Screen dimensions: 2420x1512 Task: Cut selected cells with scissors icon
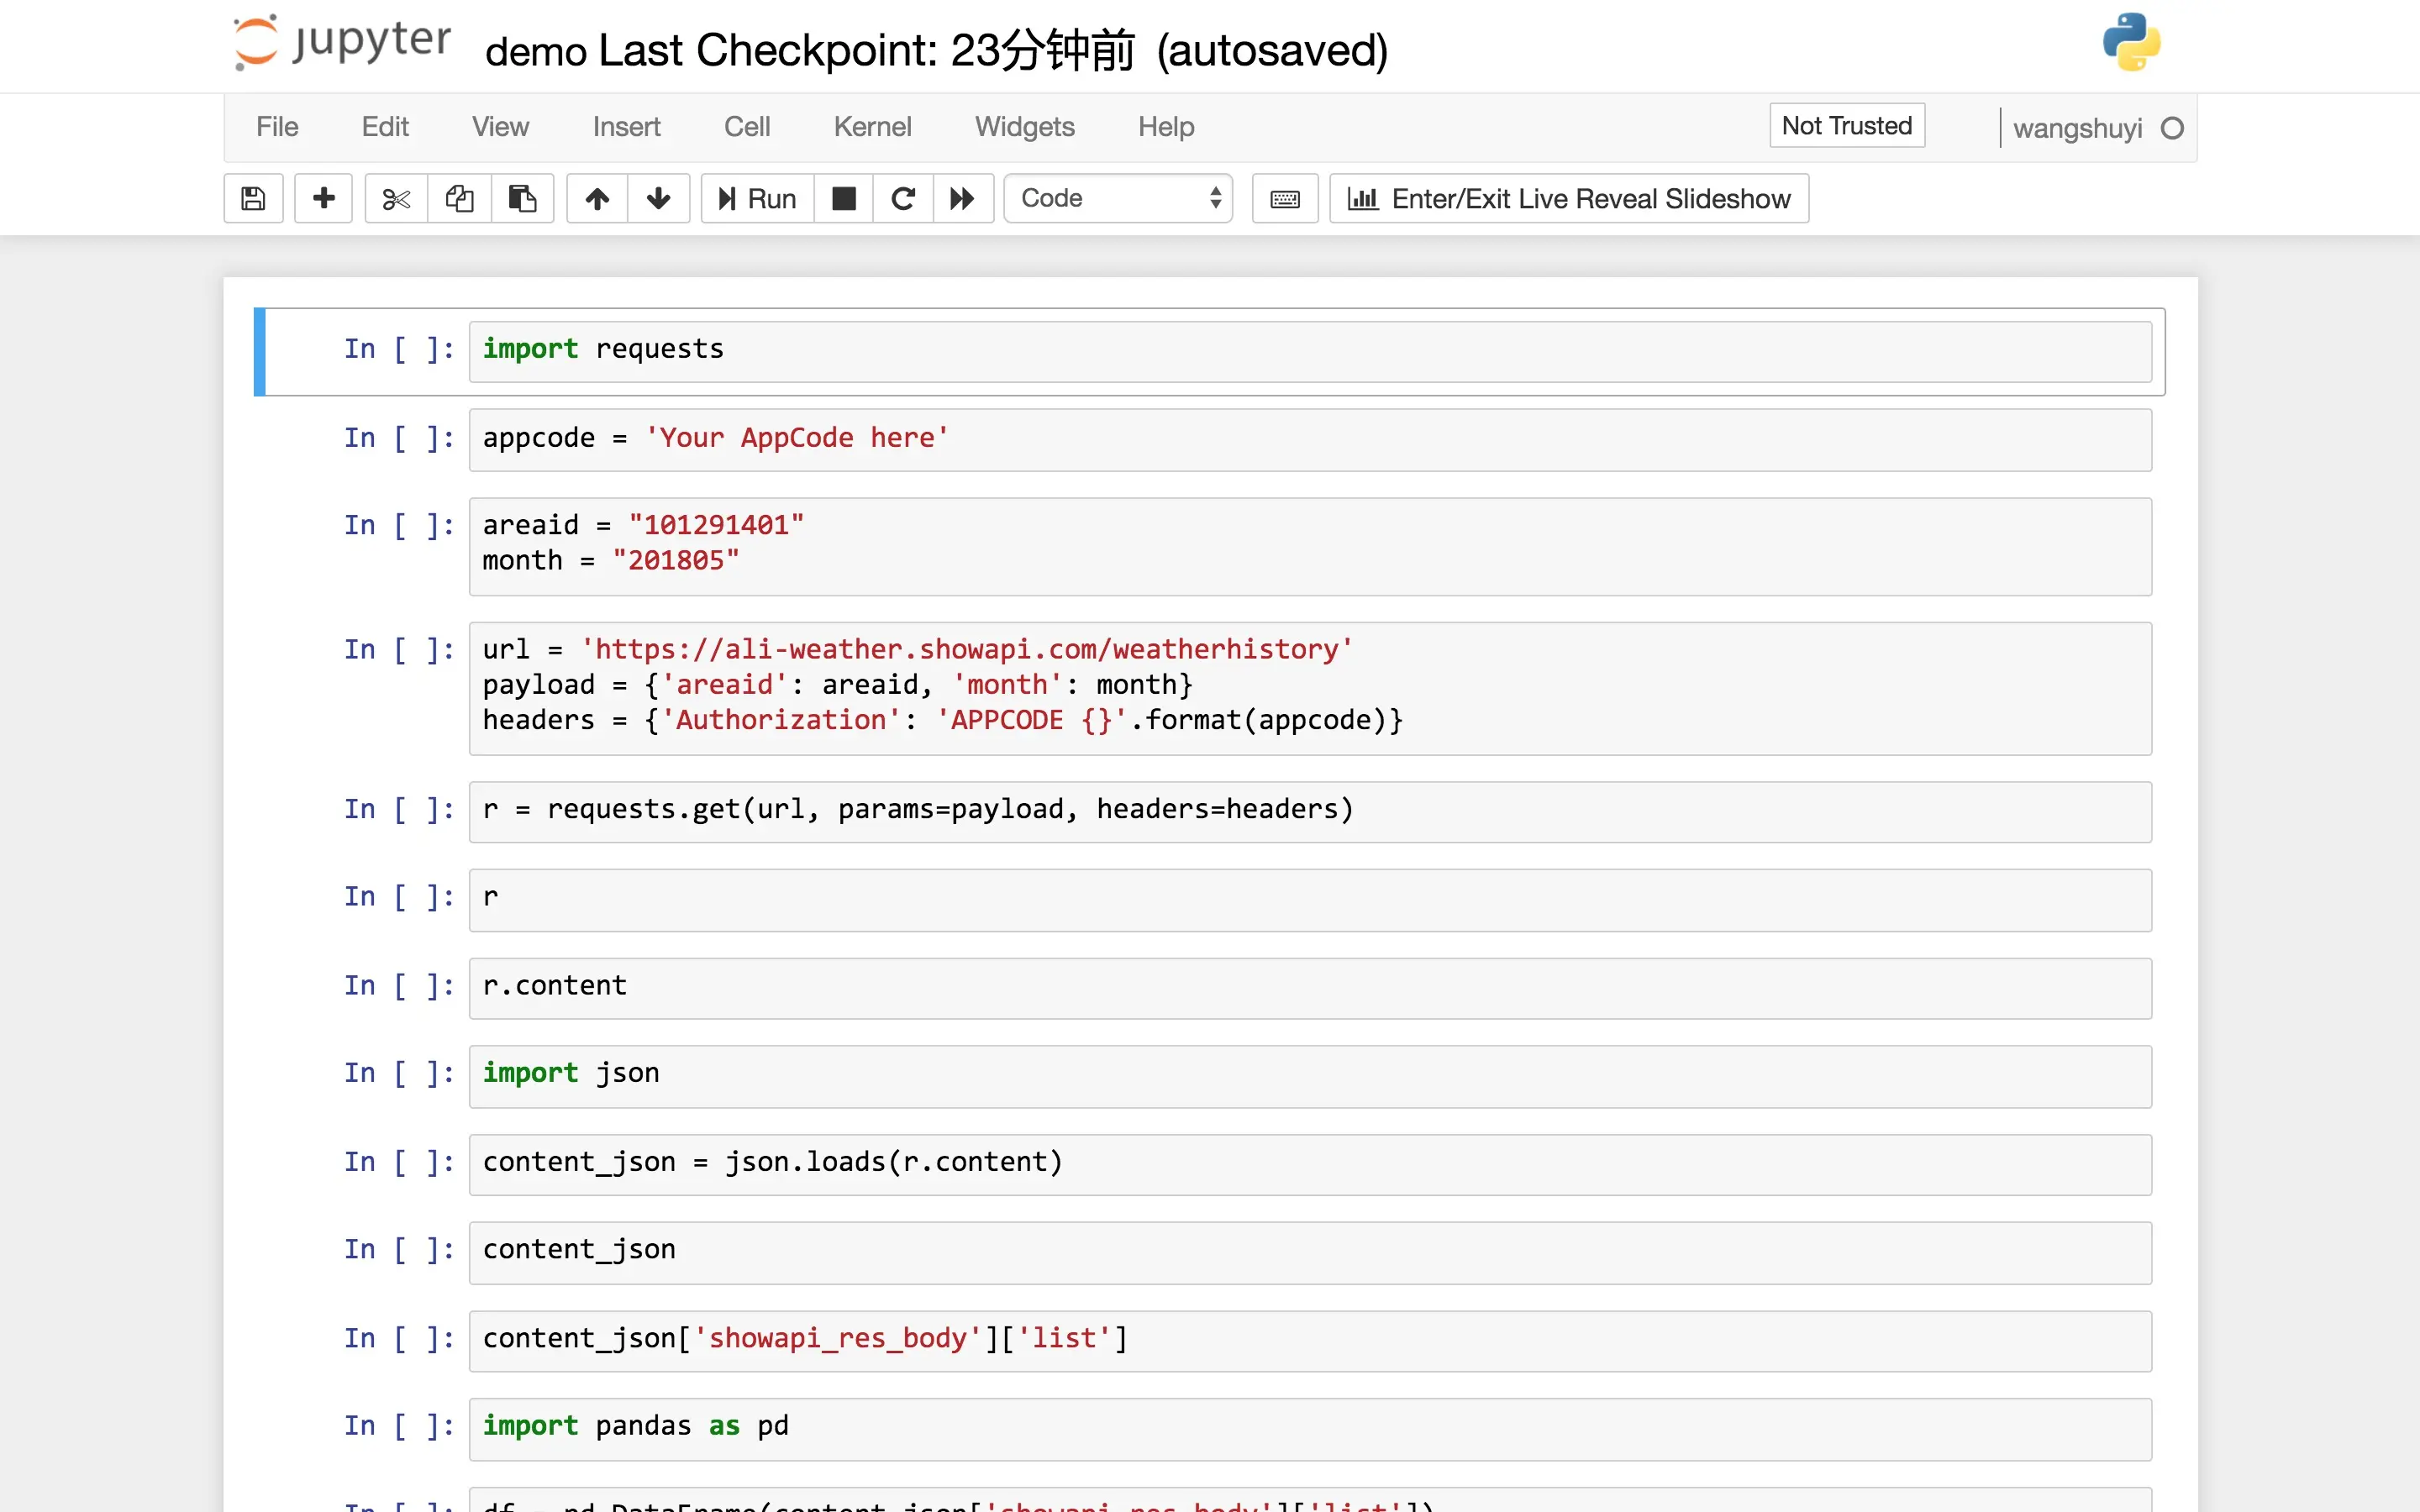click(396, 198)
